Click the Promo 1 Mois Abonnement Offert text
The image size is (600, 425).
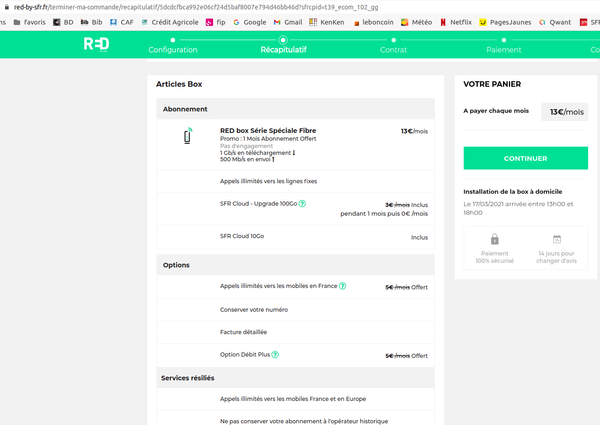click(268, 138)
